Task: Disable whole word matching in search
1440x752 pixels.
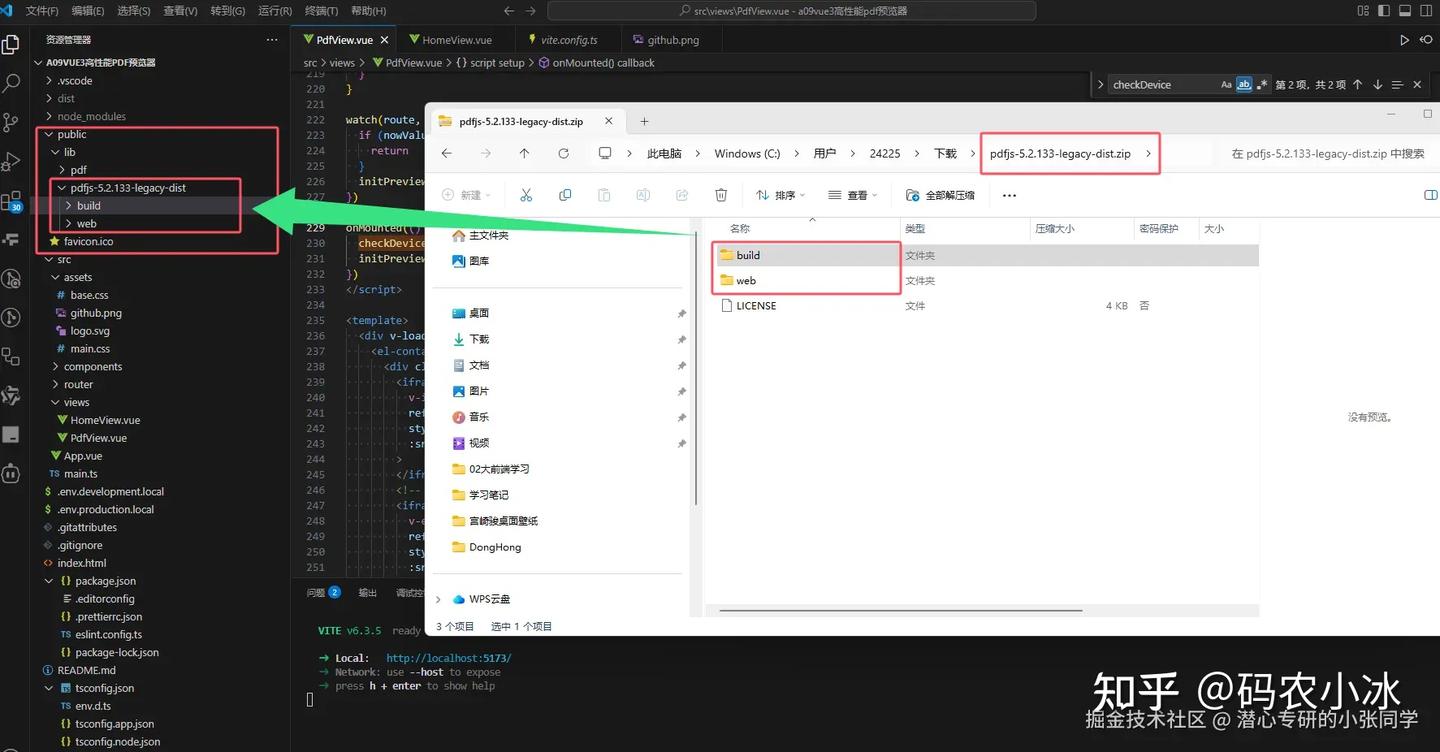Action: coord(1244,84)
